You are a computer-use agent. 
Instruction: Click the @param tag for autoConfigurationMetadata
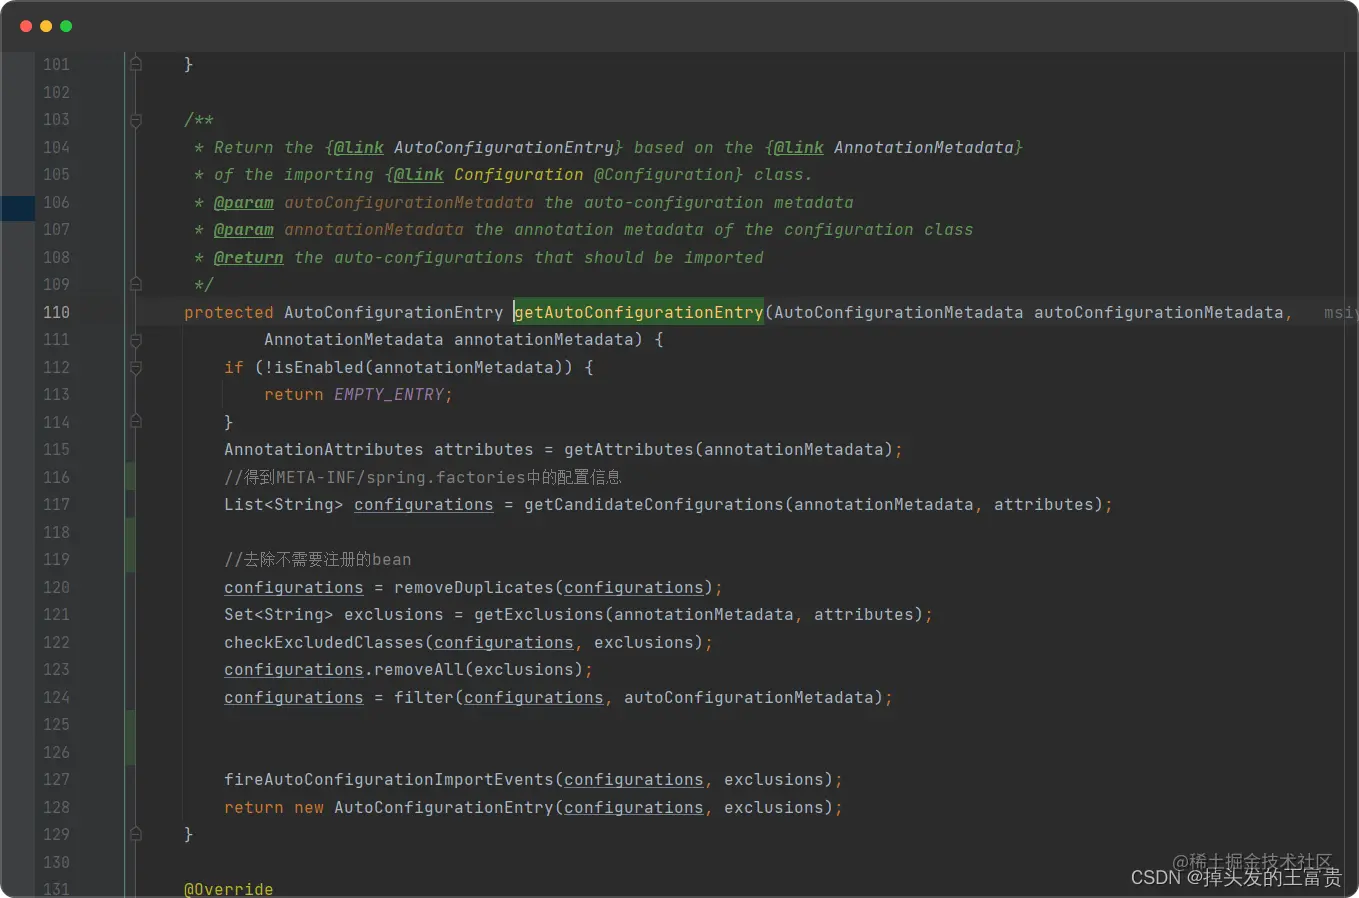click(244, 203)
